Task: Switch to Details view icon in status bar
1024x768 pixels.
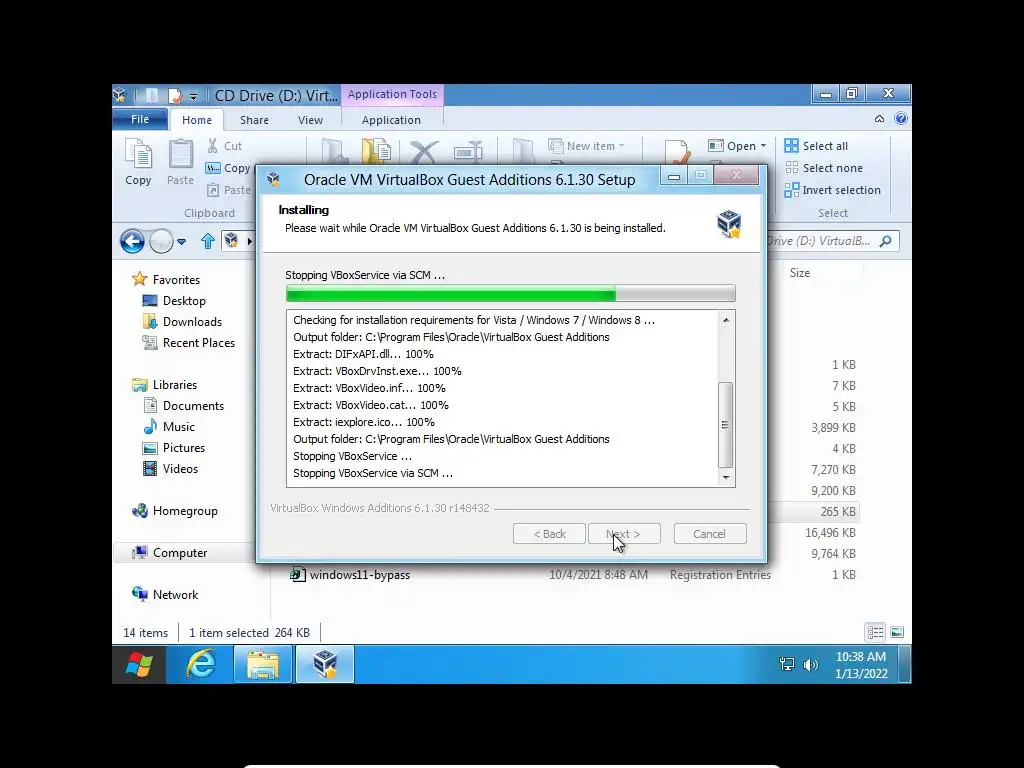Action: pyautogui.click(x=875, y=632)
